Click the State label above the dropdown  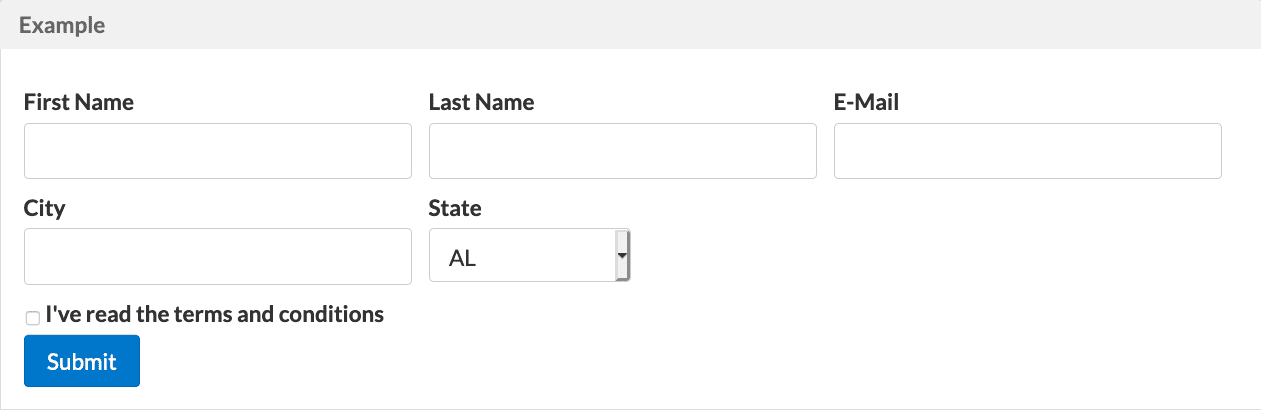pos(455,208)
